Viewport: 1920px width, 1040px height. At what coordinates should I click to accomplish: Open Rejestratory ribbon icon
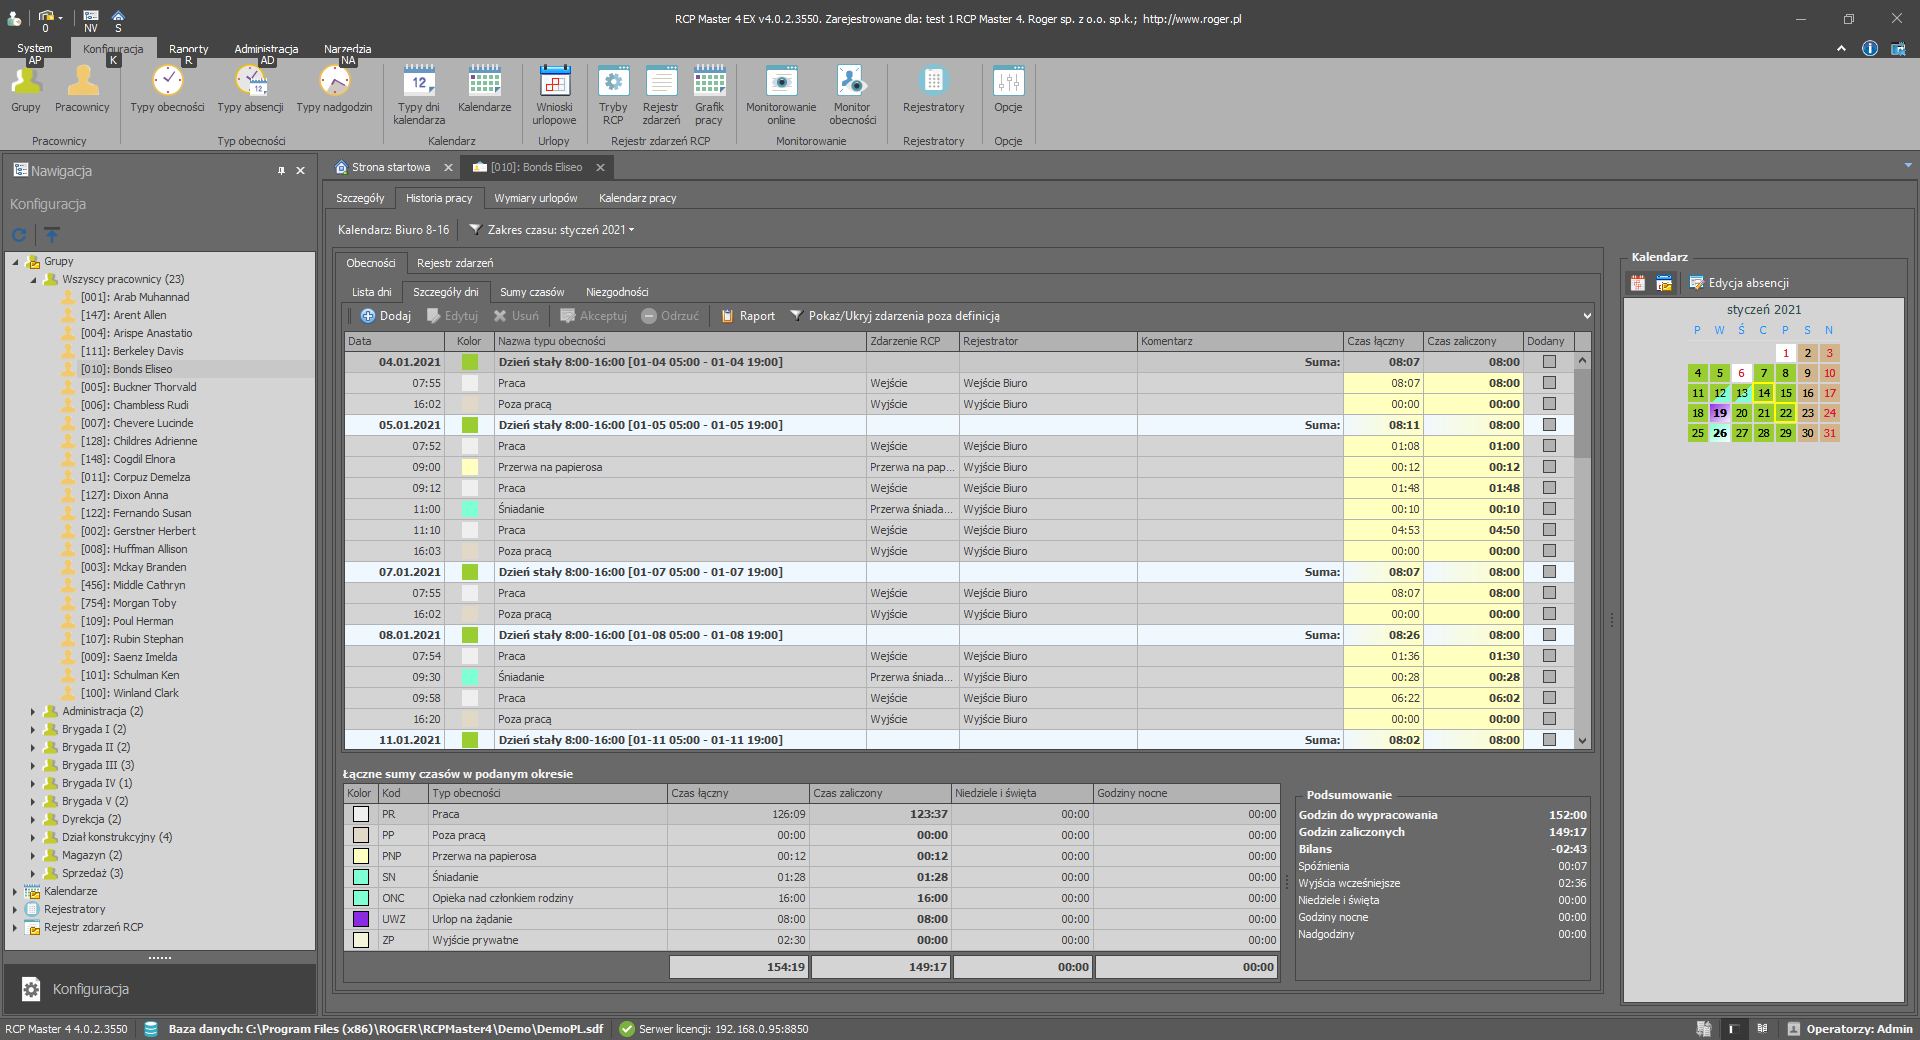tap(933, 84)
